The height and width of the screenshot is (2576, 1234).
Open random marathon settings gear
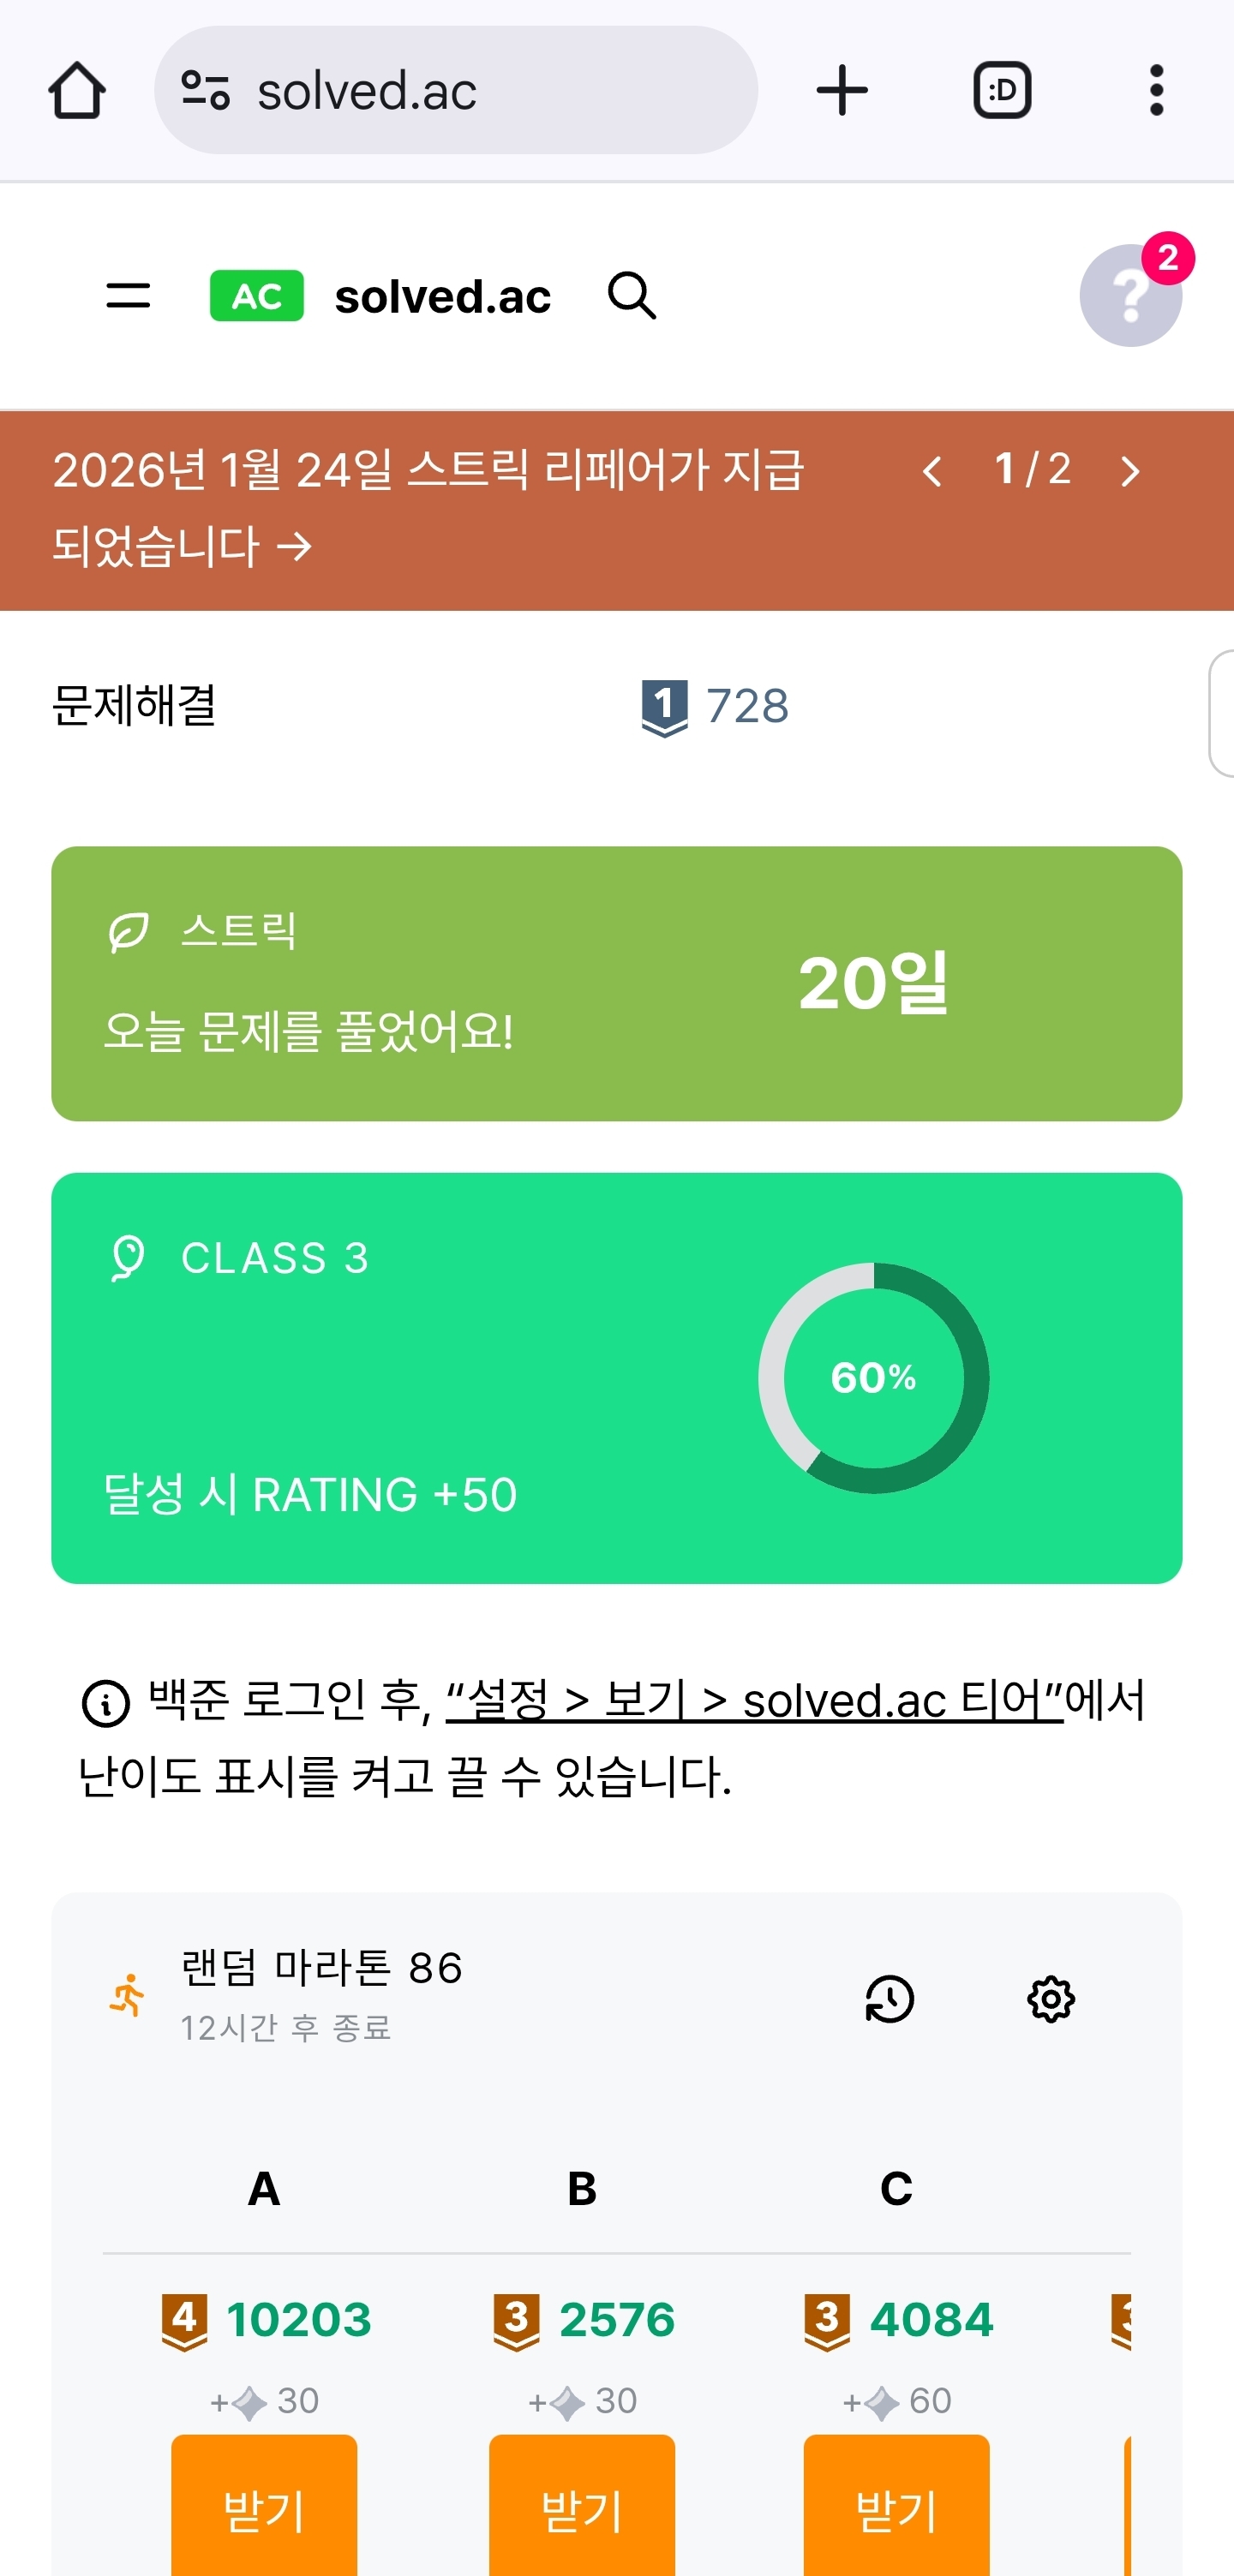1051,1999
